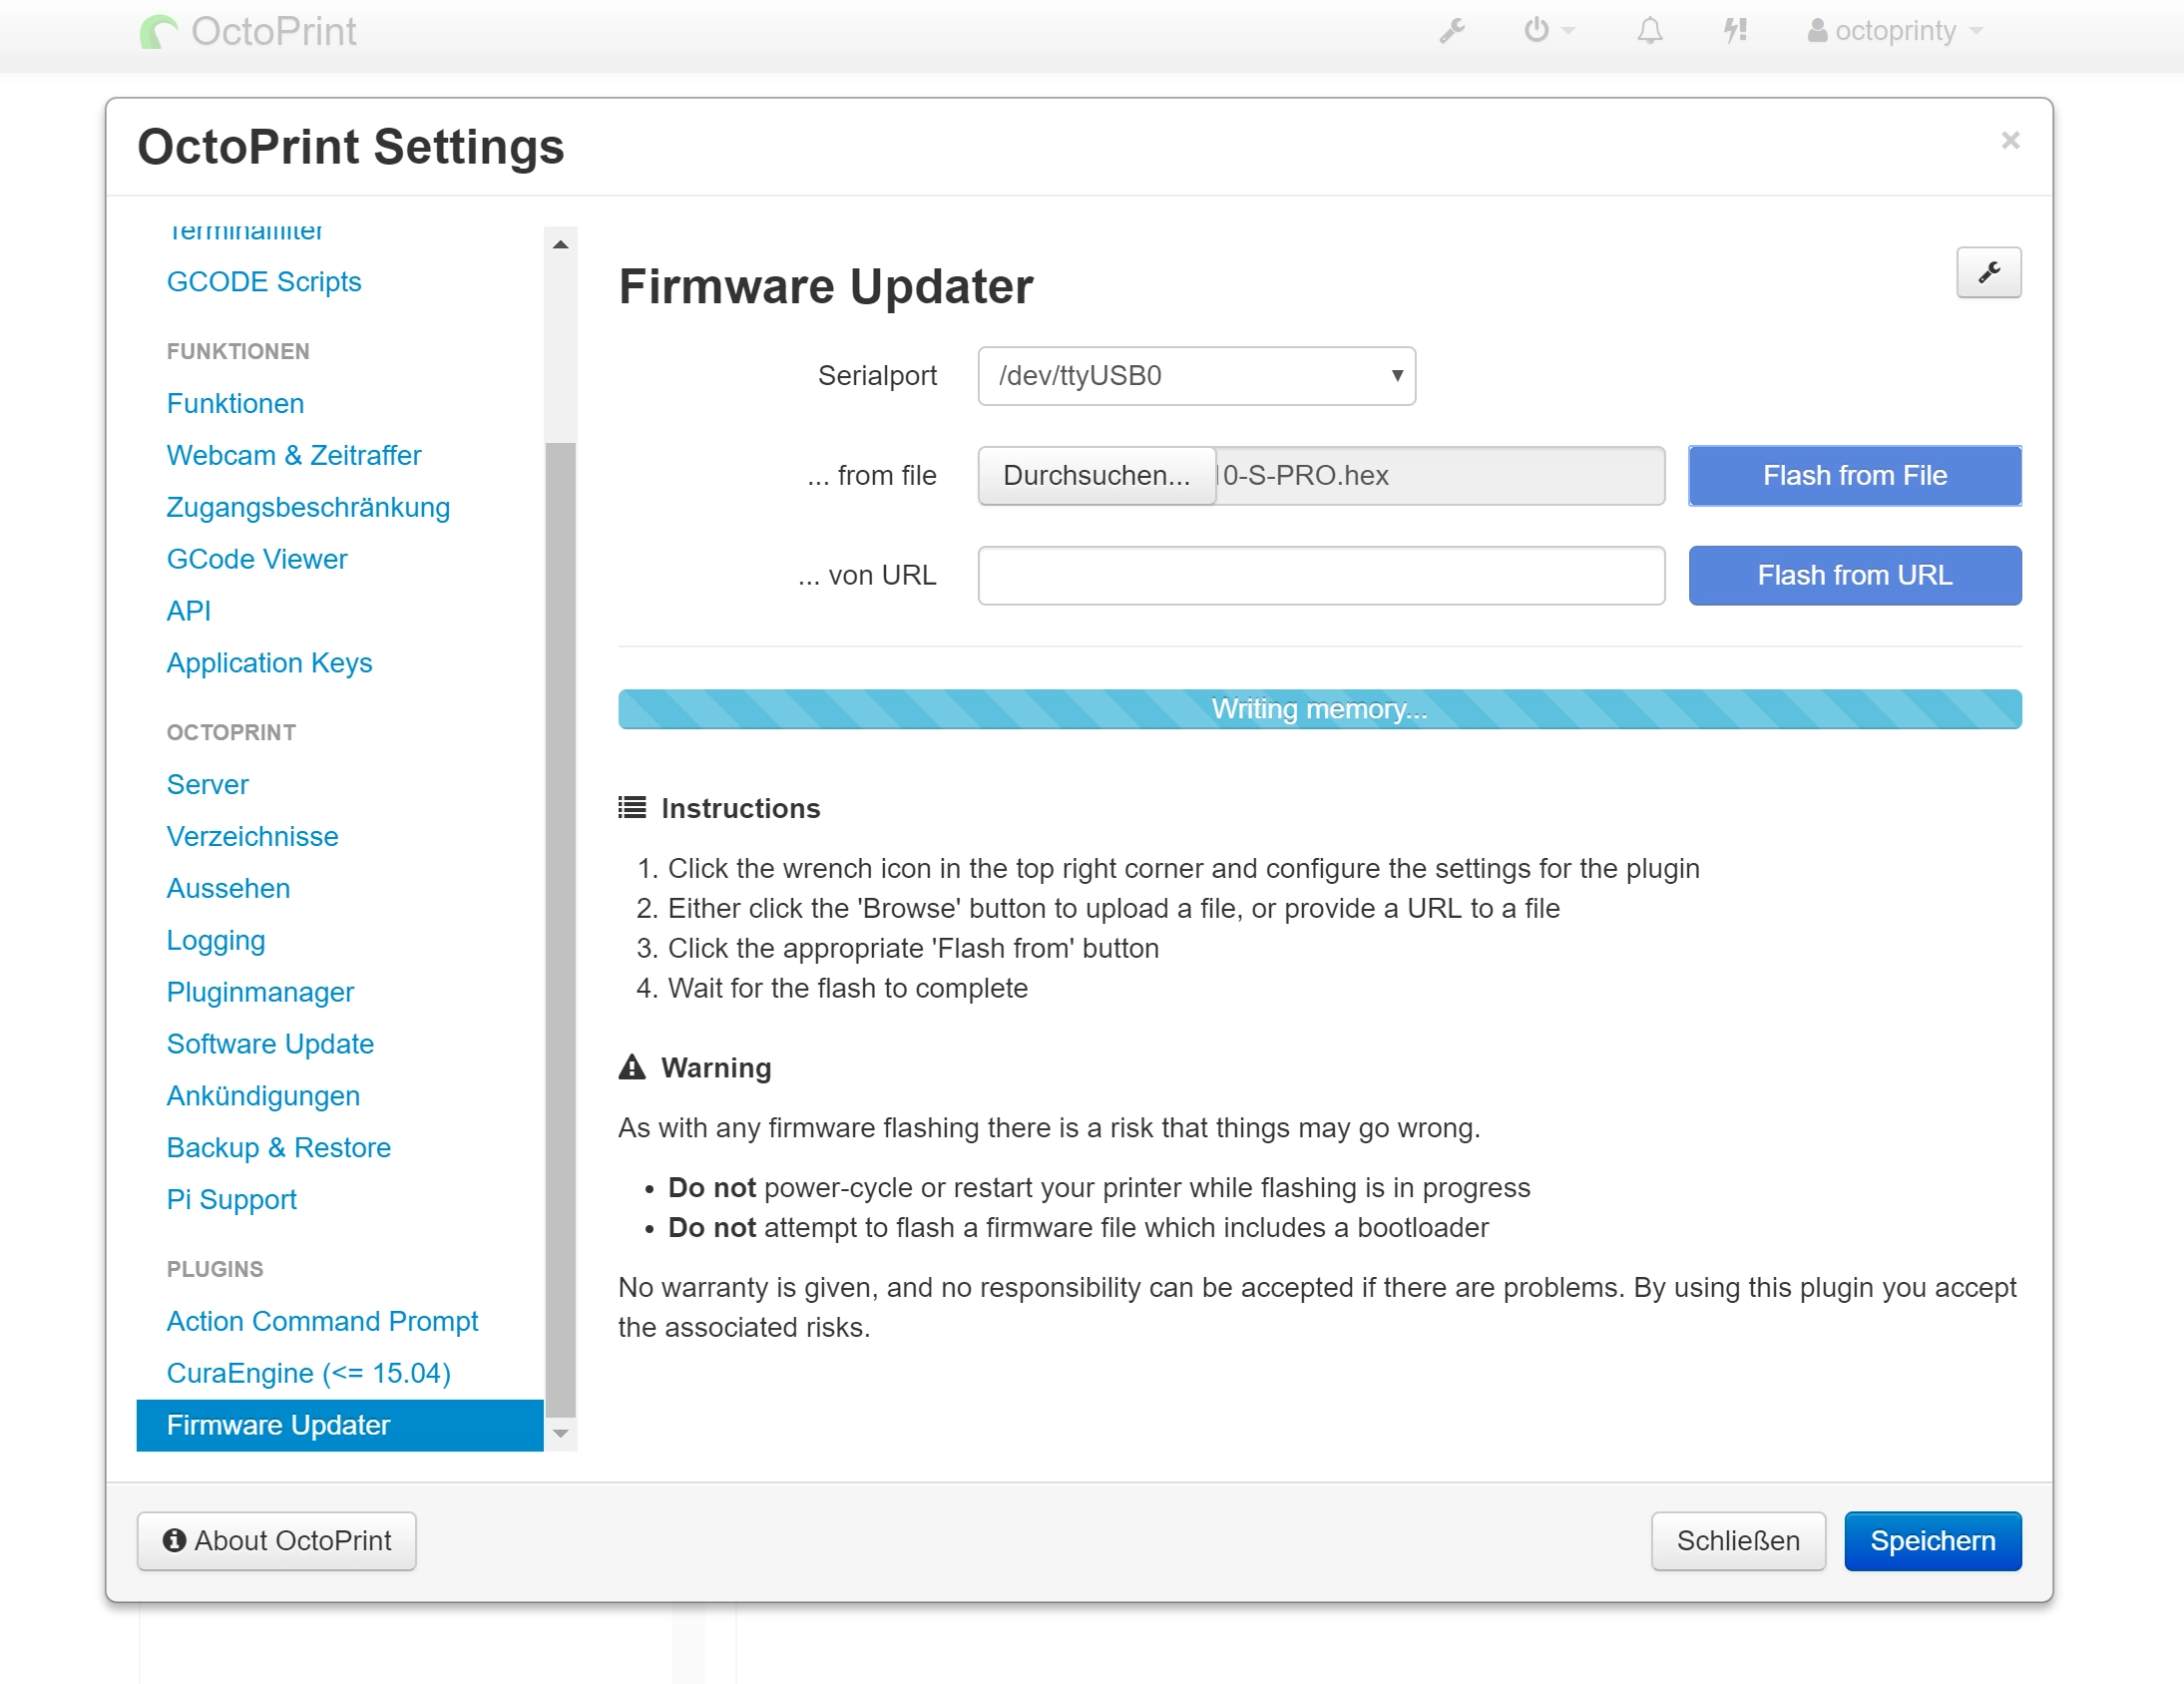Open Software Update settings
Screen dimensions: 2184x1684
pos(270,1045)
